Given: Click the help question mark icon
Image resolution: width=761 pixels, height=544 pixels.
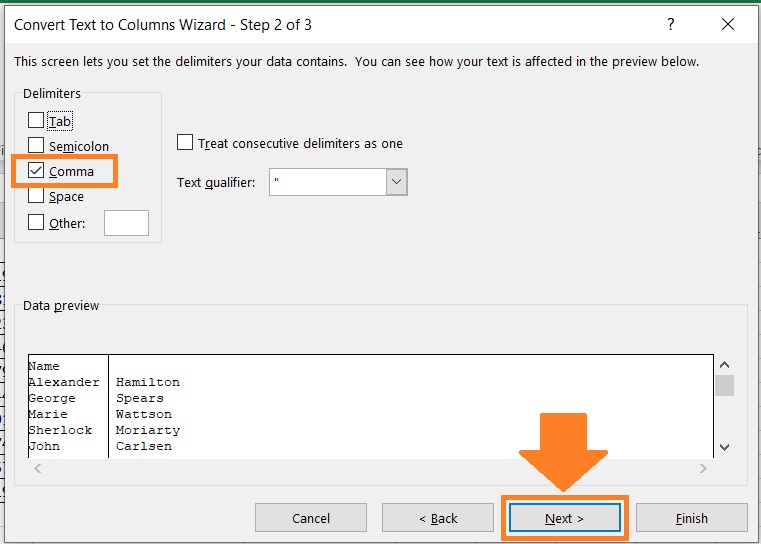Looking at the screenshot, I should click(671, 24).
